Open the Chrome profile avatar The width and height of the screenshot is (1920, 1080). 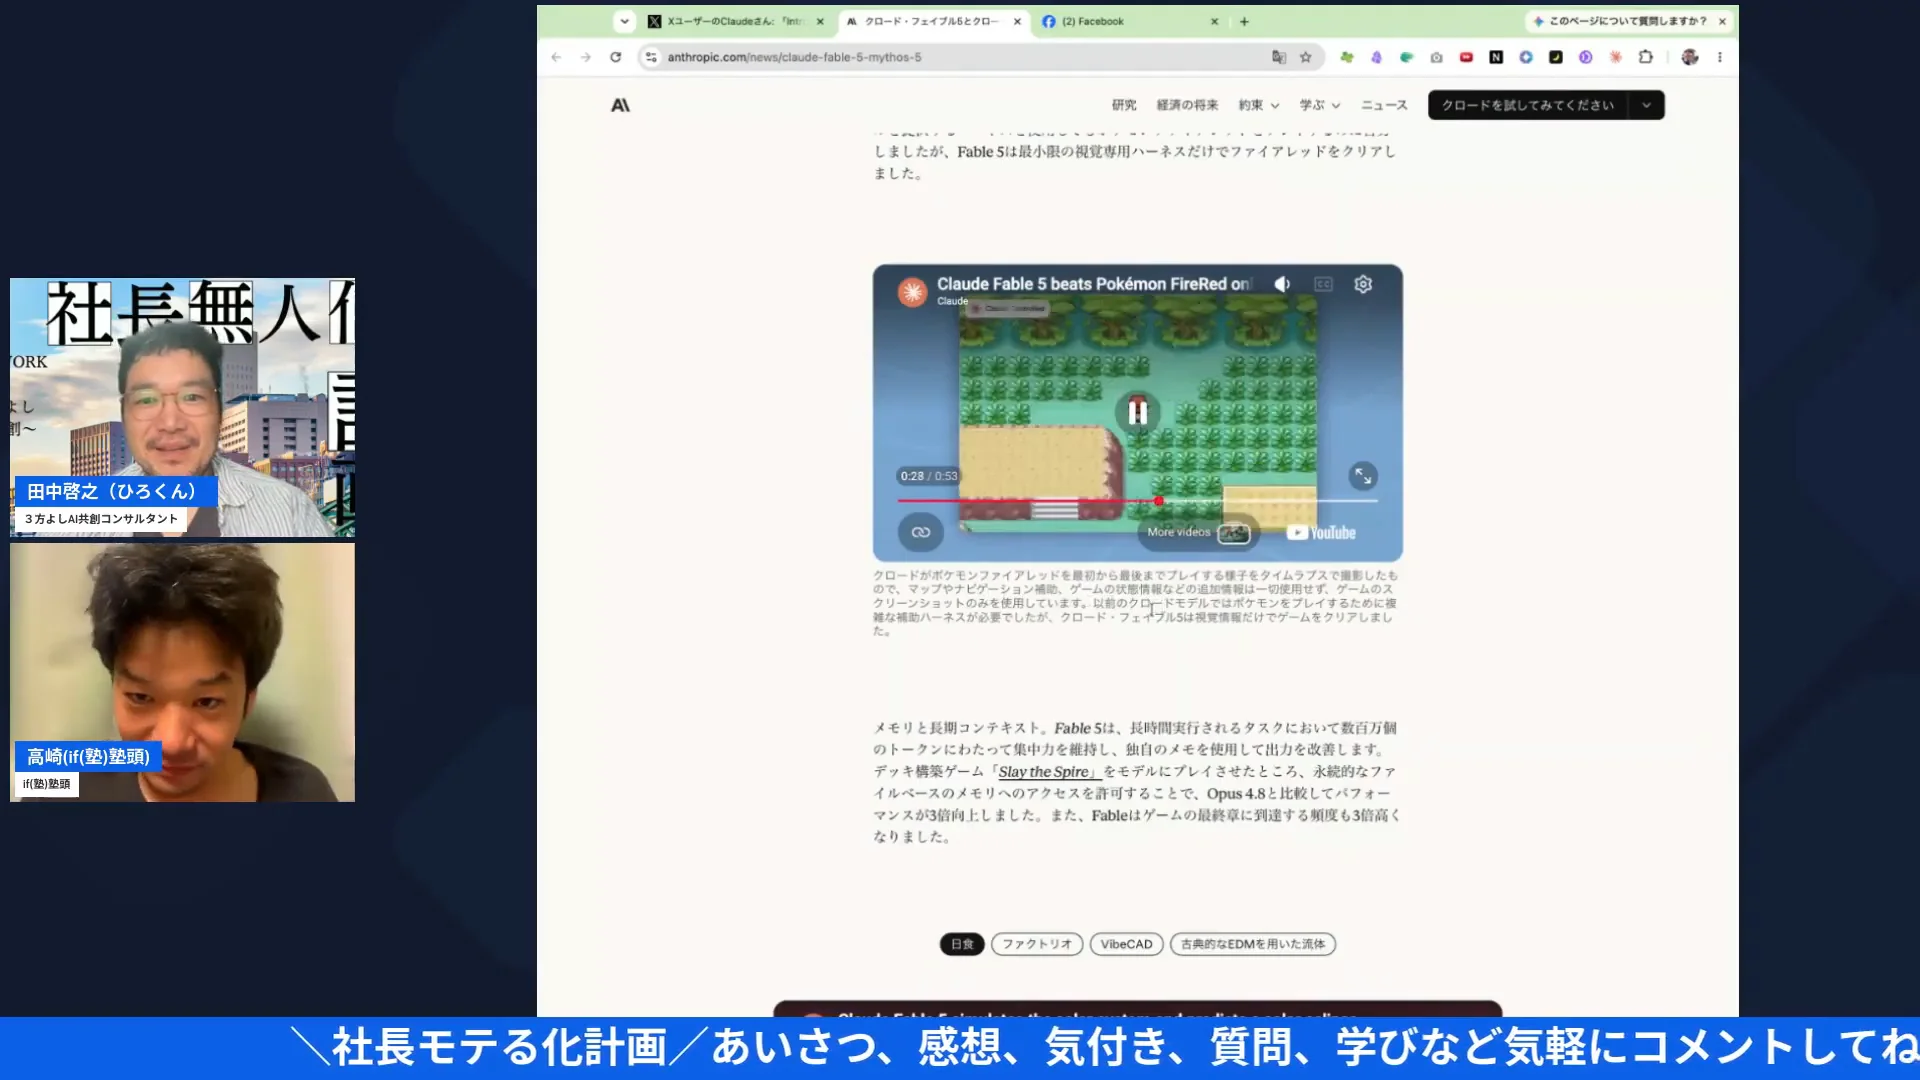(x=1690, y=57)
